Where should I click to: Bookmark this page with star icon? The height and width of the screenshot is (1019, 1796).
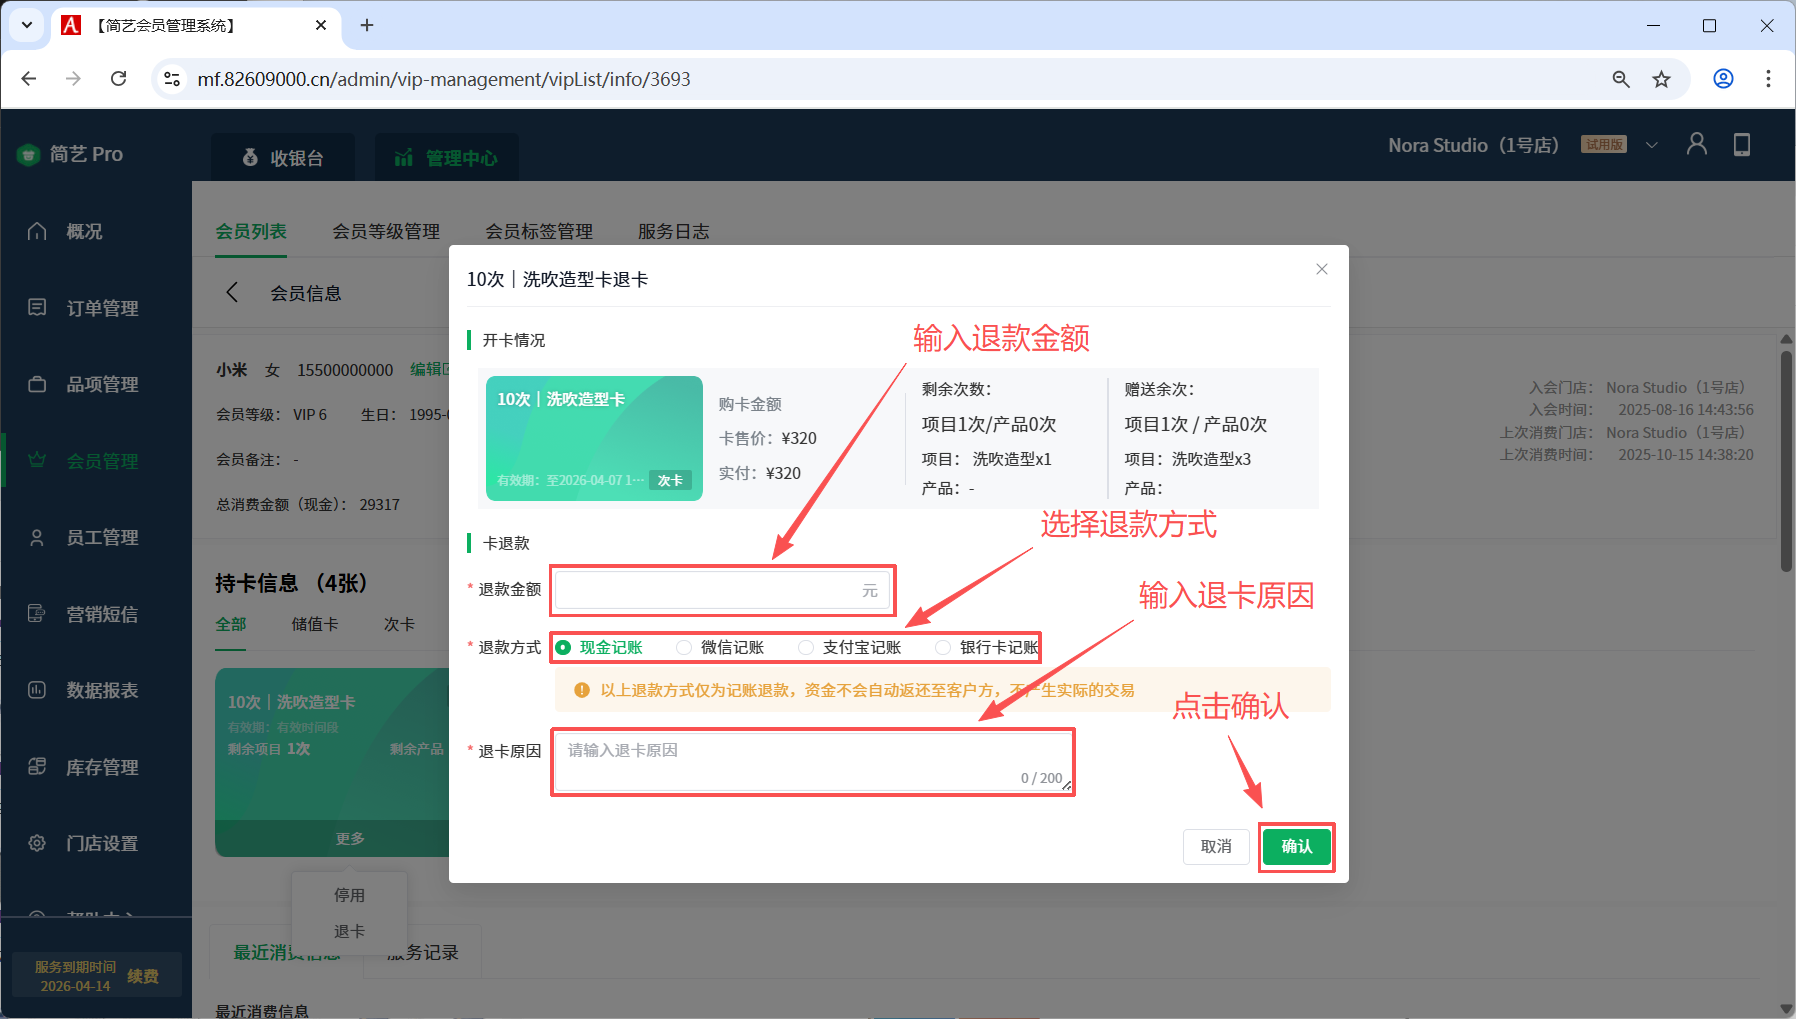(1661, 79)
